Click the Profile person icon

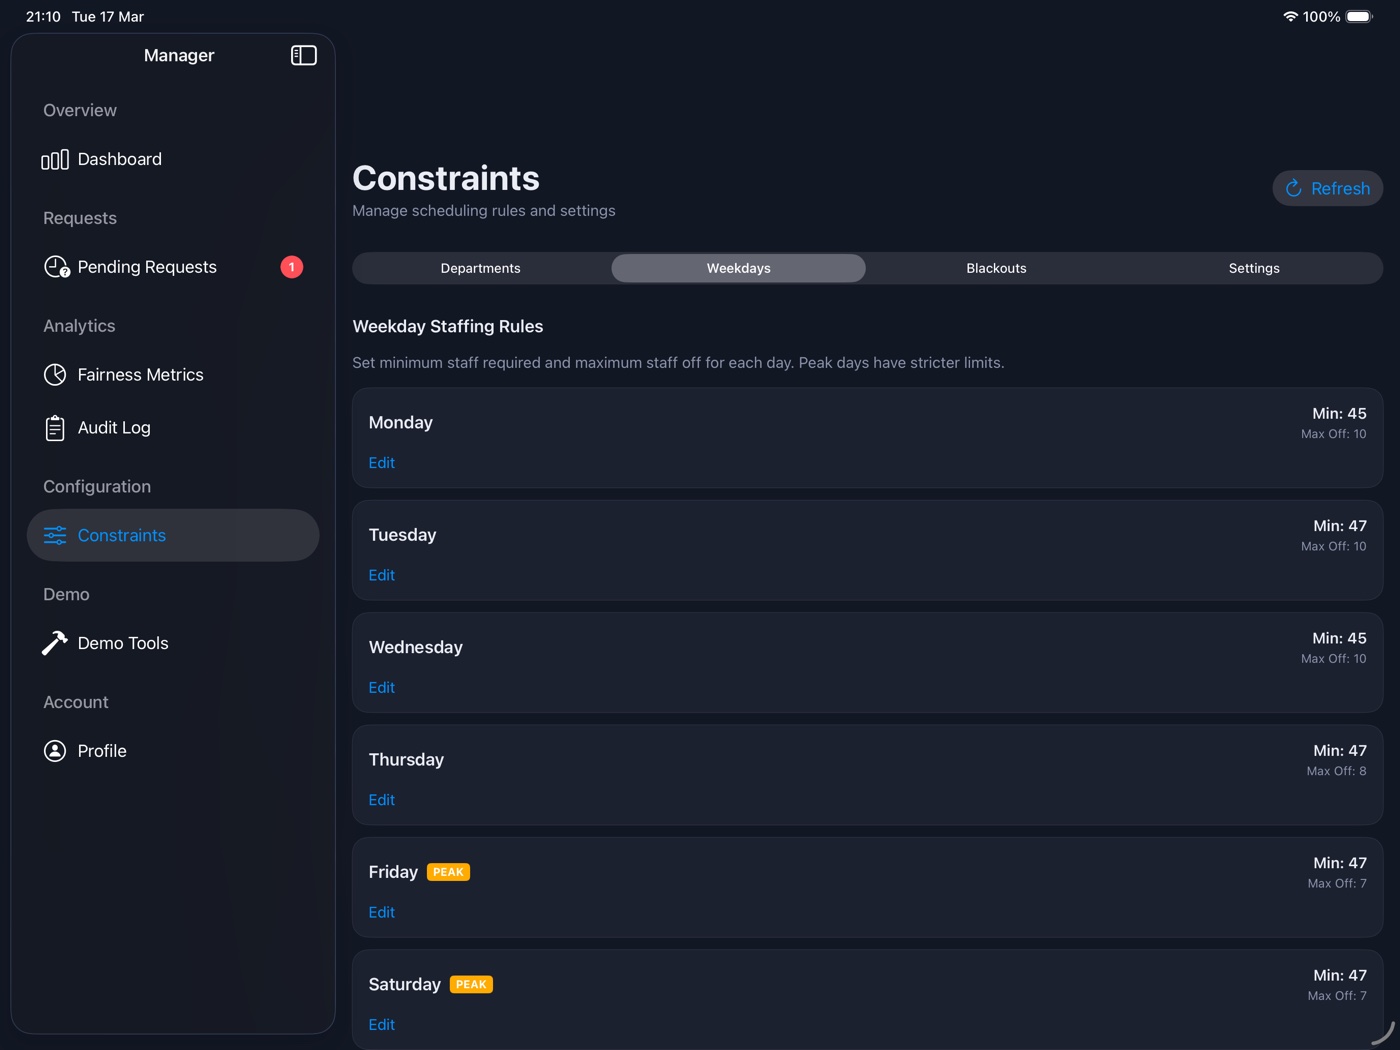(x=55, y=751)
